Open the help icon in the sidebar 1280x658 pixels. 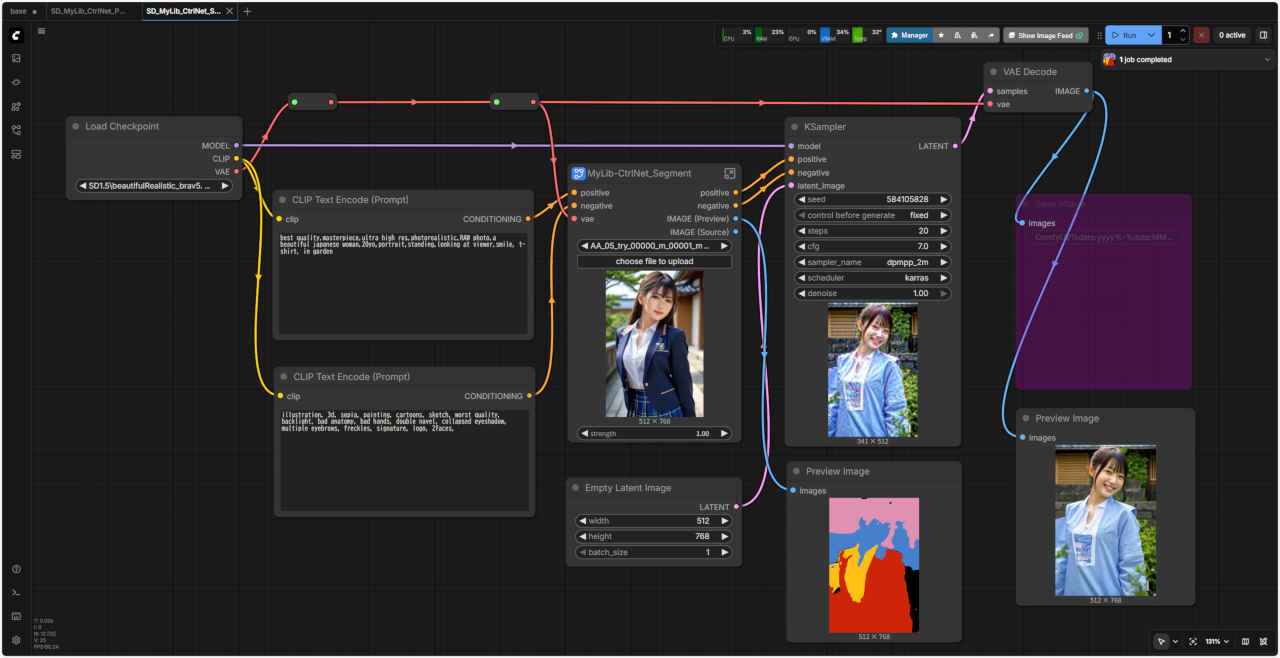click(16, 569)
